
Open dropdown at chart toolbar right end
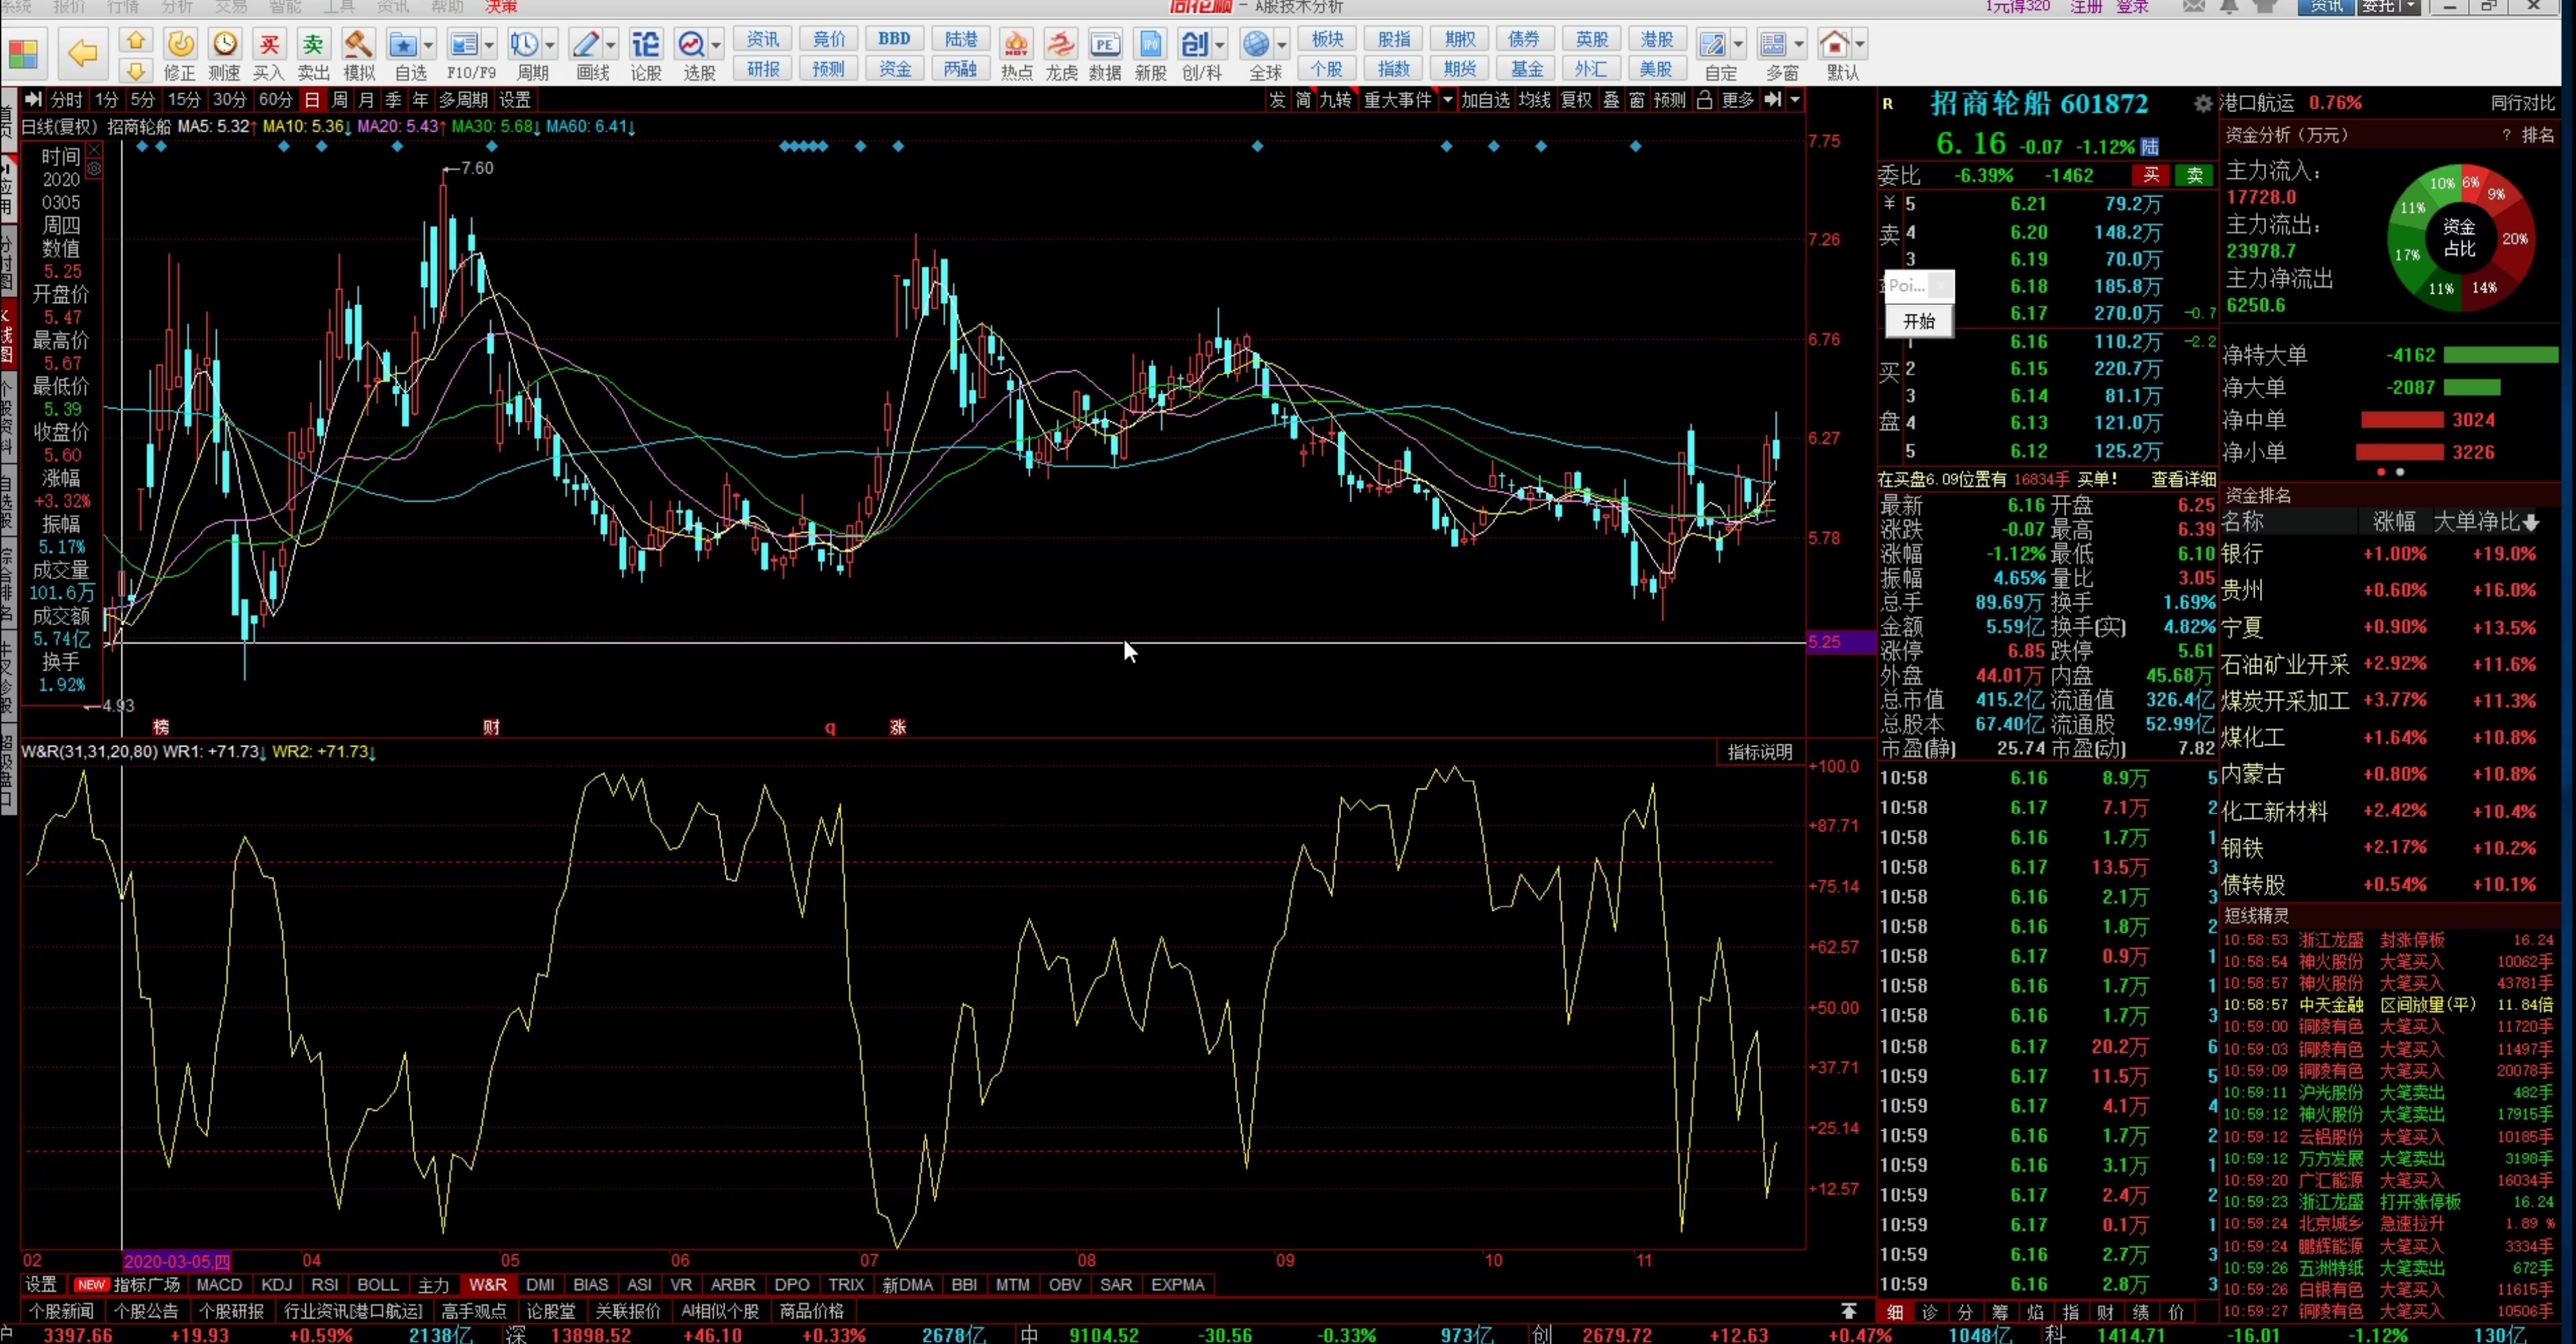pos(1795,100)
